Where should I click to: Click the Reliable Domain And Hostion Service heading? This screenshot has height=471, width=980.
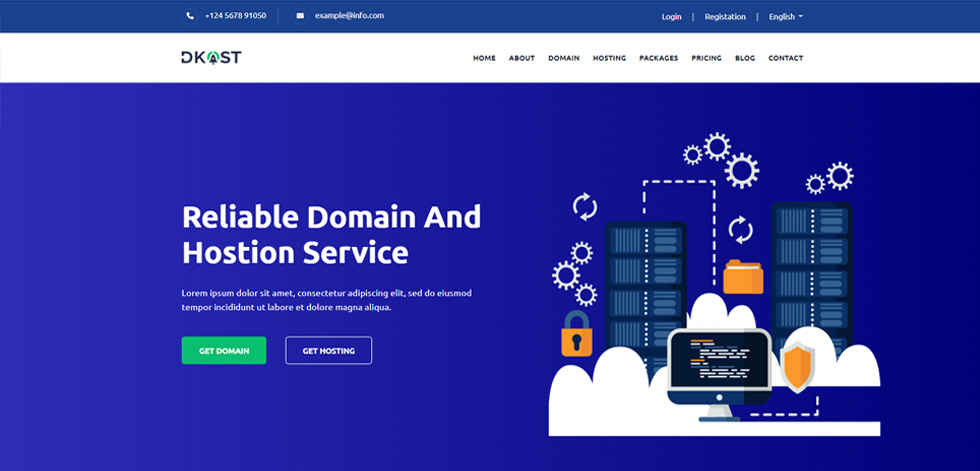click(x=331, y=235)
